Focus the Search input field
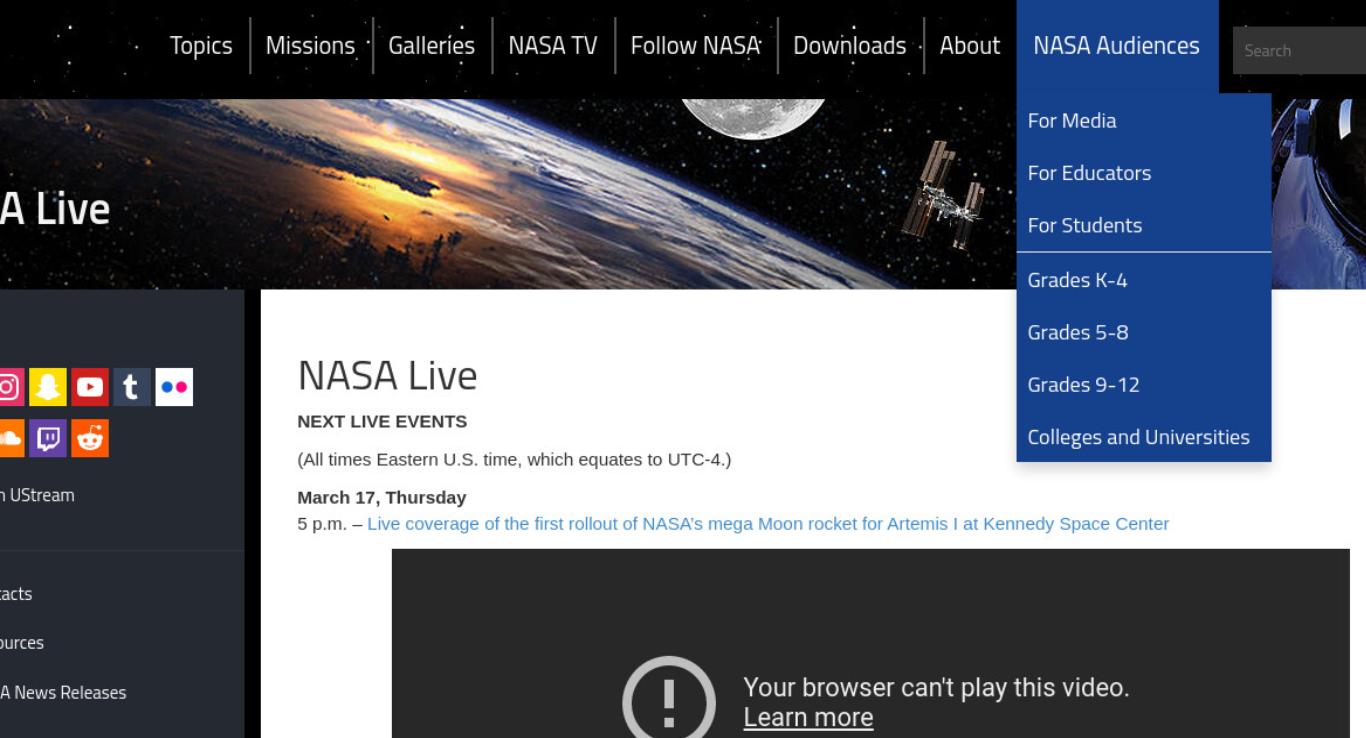This screenshot has height=738, width=1366. click(1299, 50)
